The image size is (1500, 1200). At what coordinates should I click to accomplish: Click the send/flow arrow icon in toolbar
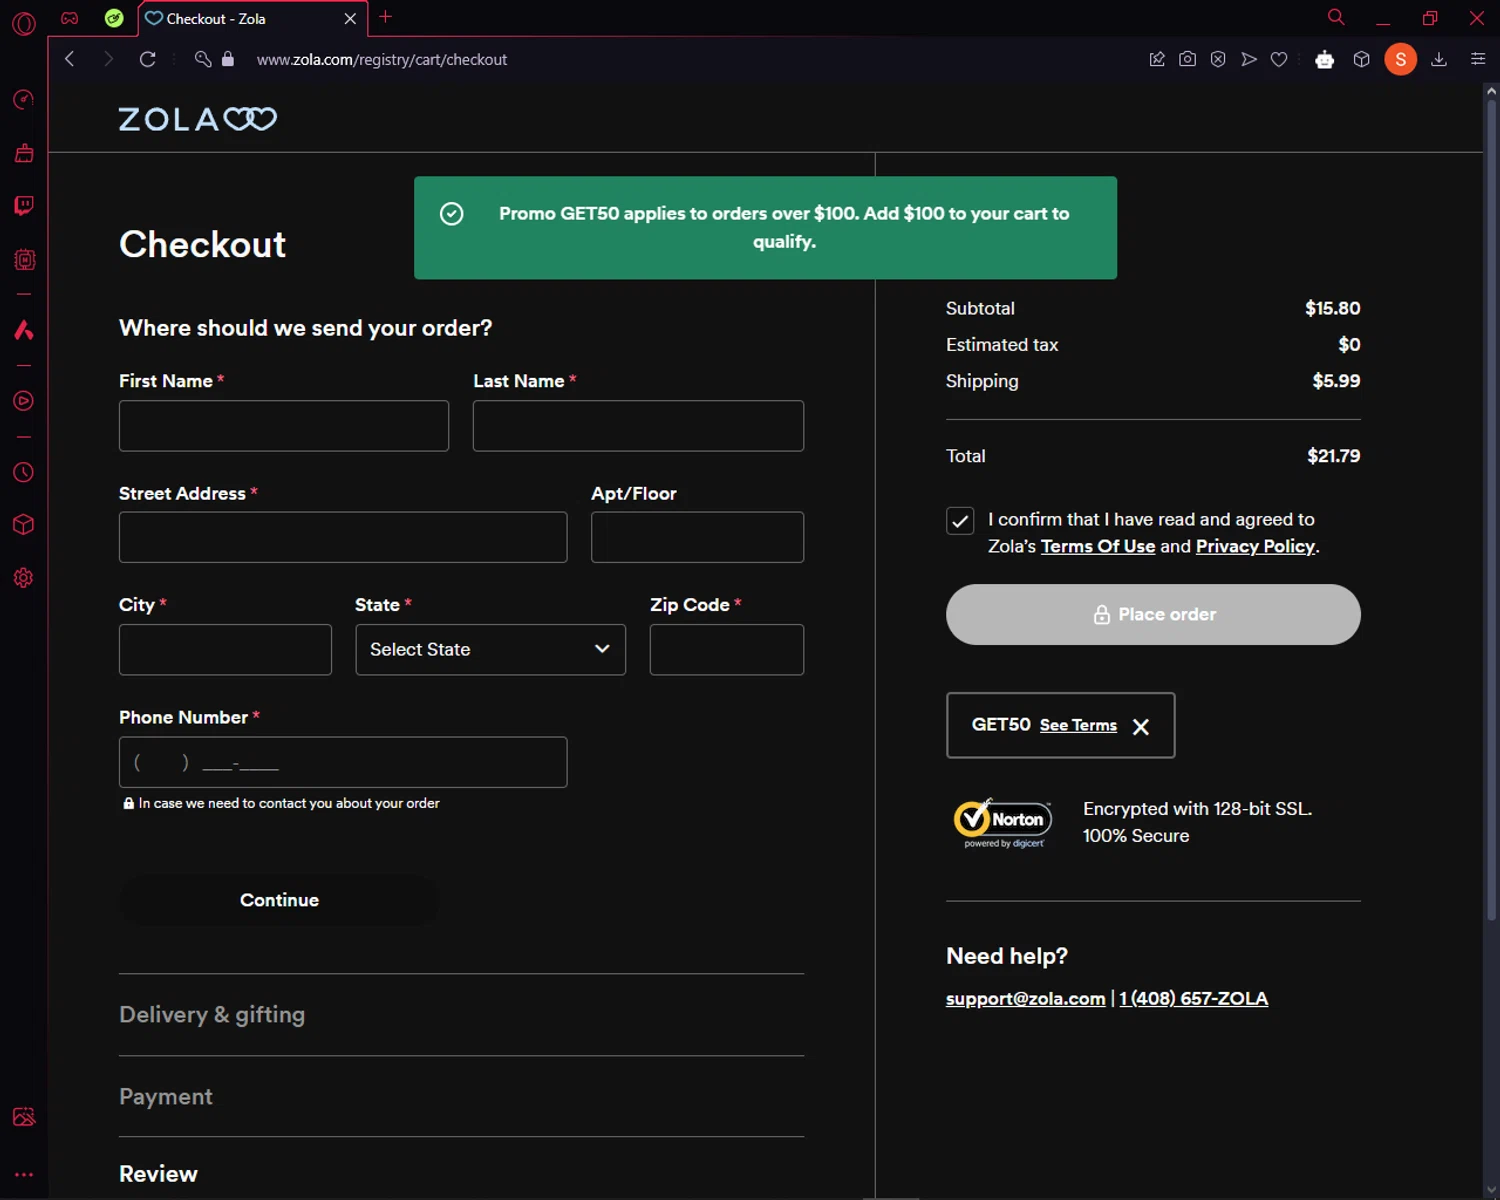click(1249, 59)
